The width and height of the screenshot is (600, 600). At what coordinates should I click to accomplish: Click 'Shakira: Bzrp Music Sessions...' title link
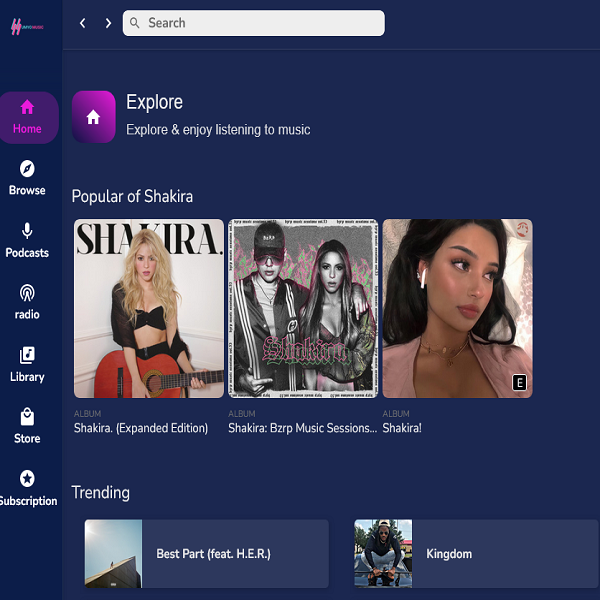click(303, 428)
